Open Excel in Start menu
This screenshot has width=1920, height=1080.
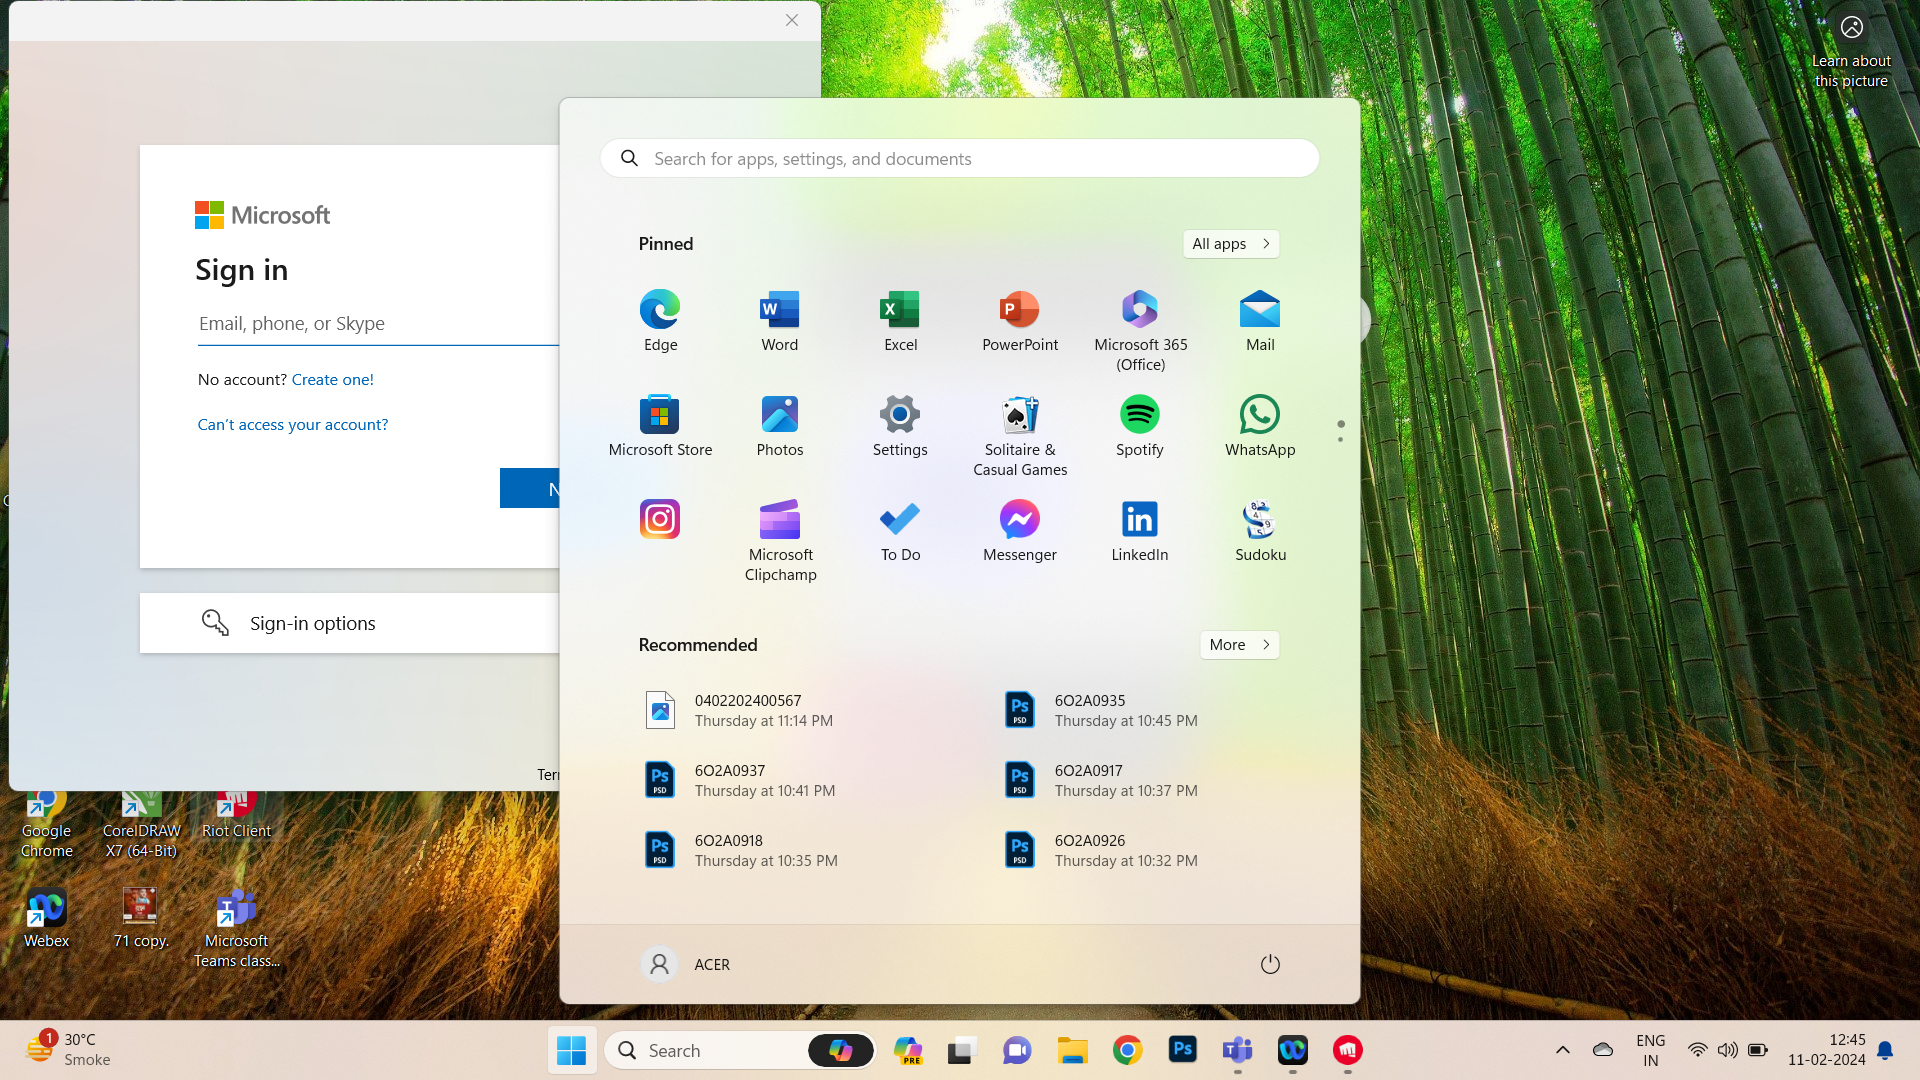[900, 320]
